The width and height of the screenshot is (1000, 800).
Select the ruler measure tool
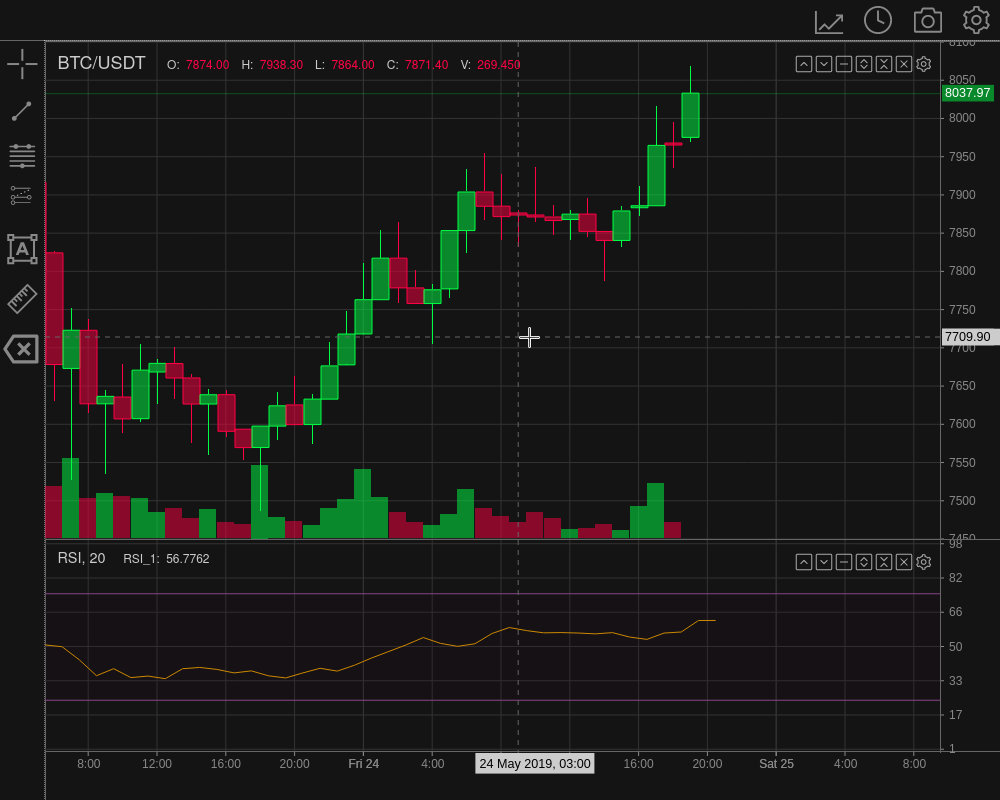coord(22,299)
